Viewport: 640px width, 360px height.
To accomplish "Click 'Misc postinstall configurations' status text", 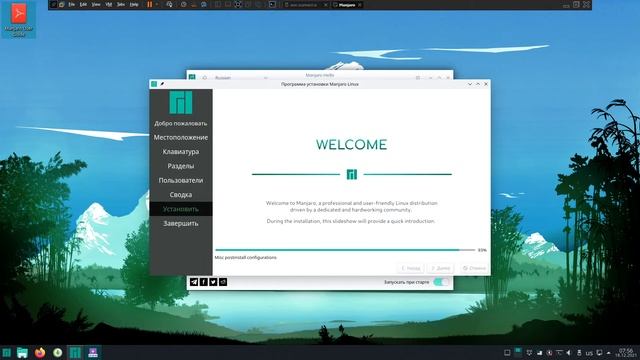I will coord(246,258).
